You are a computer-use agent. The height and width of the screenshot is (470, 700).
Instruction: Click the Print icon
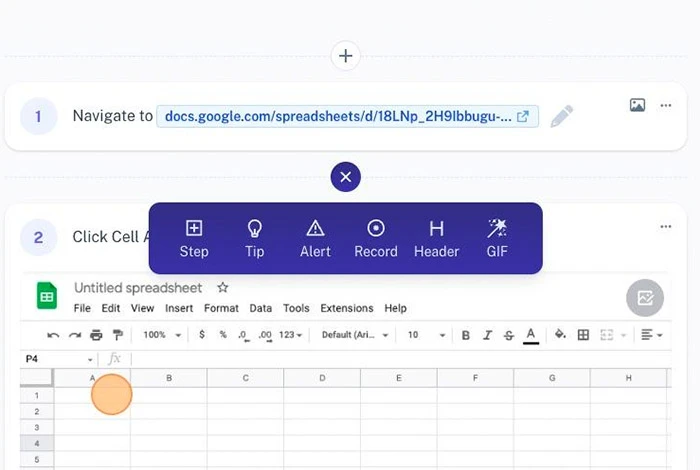(x=96, y=335)
